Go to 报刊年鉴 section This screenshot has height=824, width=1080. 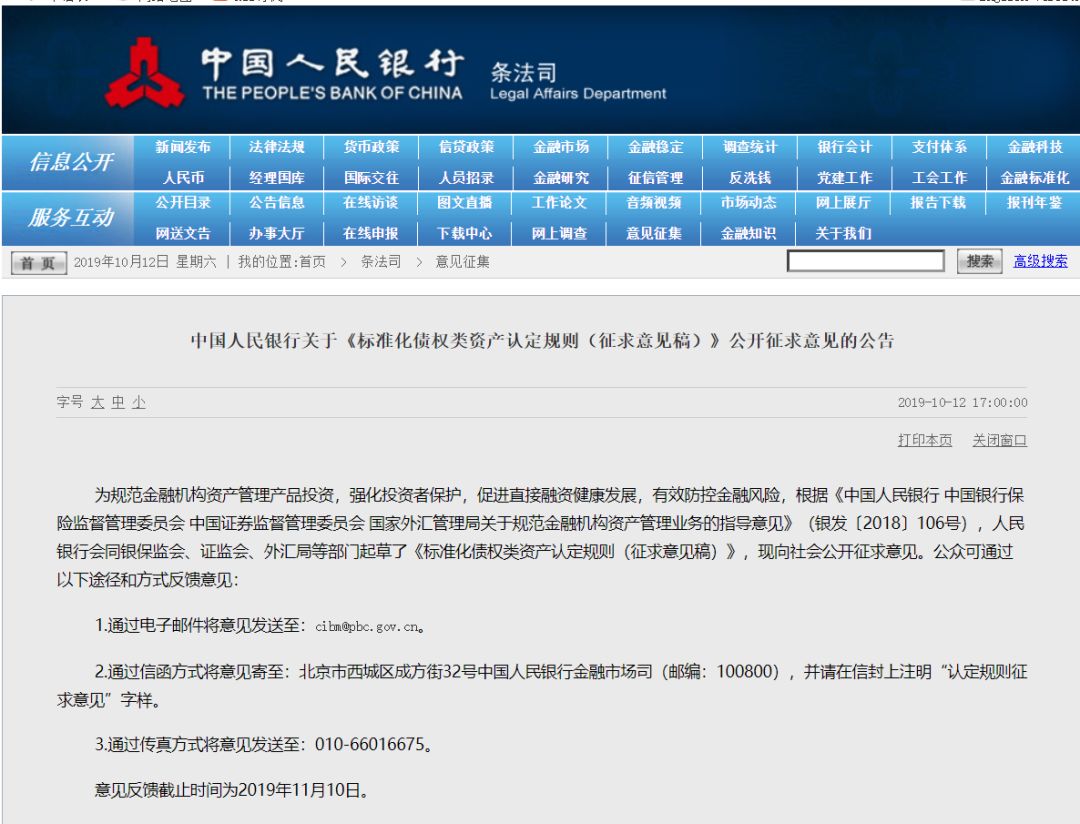point(1035,203)
